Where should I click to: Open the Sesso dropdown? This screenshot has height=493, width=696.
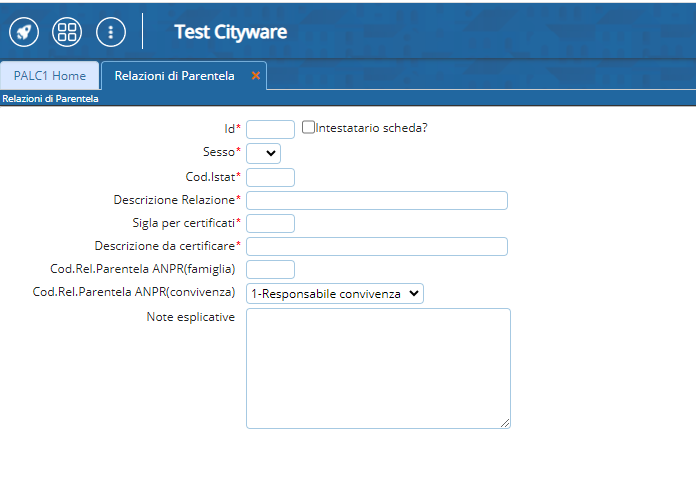[x=263, y=153]
